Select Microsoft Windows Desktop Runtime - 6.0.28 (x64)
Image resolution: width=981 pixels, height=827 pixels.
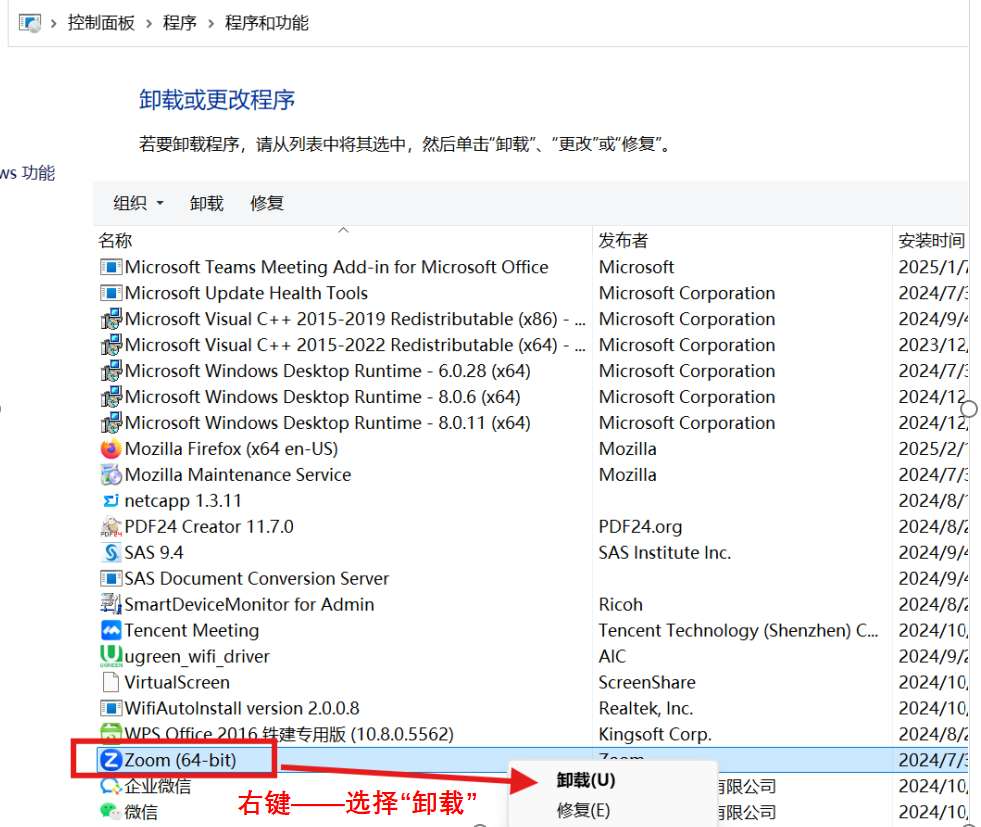click(327, 371)
